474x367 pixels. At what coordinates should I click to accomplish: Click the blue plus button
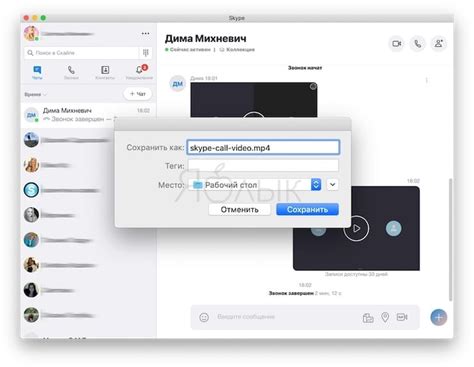click(x=439, y=317)
